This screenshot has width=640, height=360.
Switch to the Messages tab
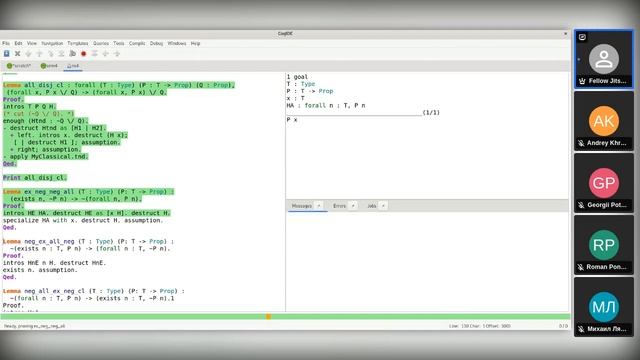302,206
